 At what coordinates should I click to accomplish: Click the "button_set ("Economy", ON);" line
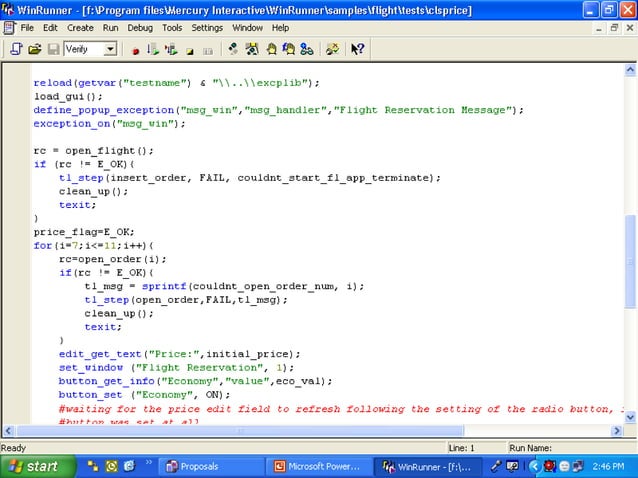[x=144, y=395]
